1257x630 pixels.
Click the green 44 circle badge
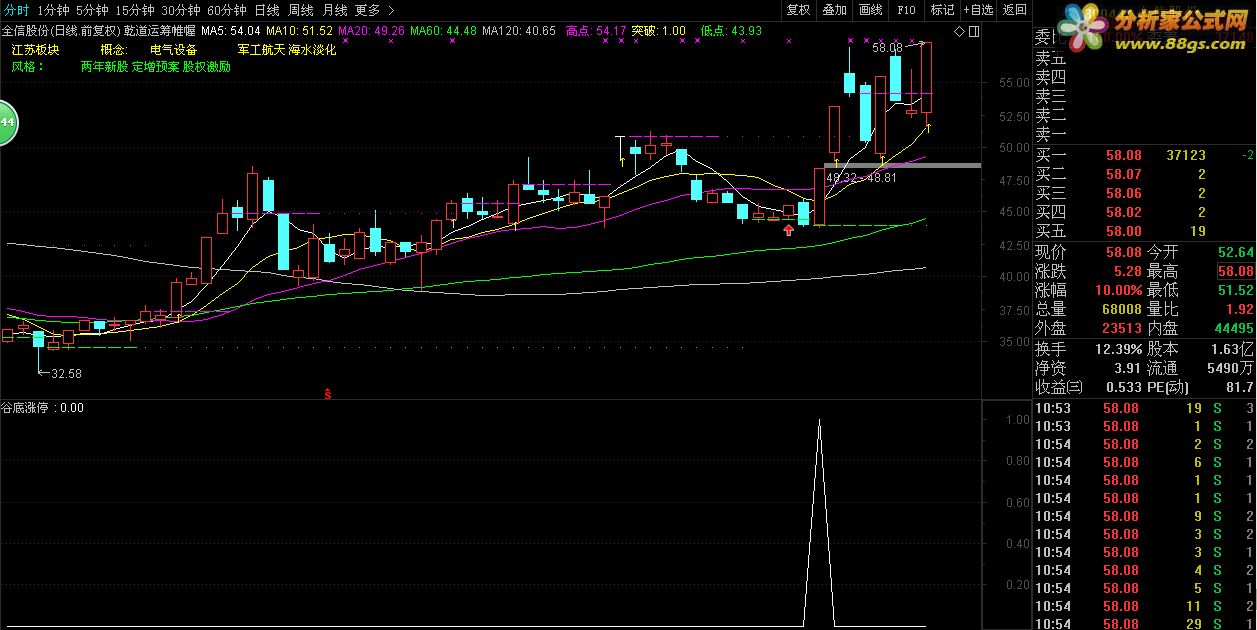coord(6,122)
